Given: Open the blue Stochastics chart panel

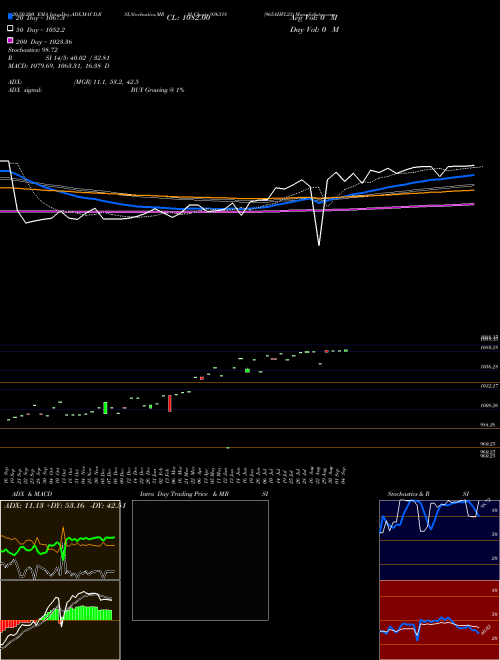Looking at the screenshot, I should [x=439, y=540].
